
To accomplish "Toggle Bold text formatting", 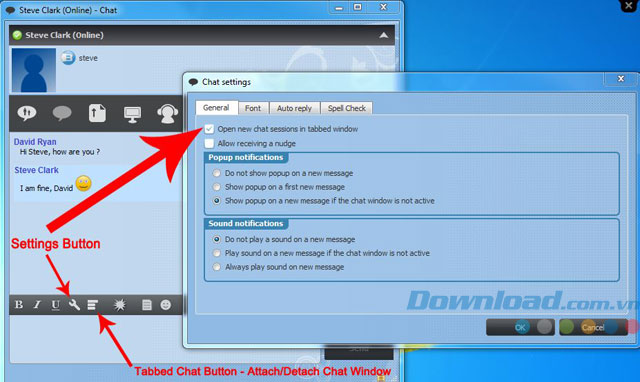I will click(19, 304).
